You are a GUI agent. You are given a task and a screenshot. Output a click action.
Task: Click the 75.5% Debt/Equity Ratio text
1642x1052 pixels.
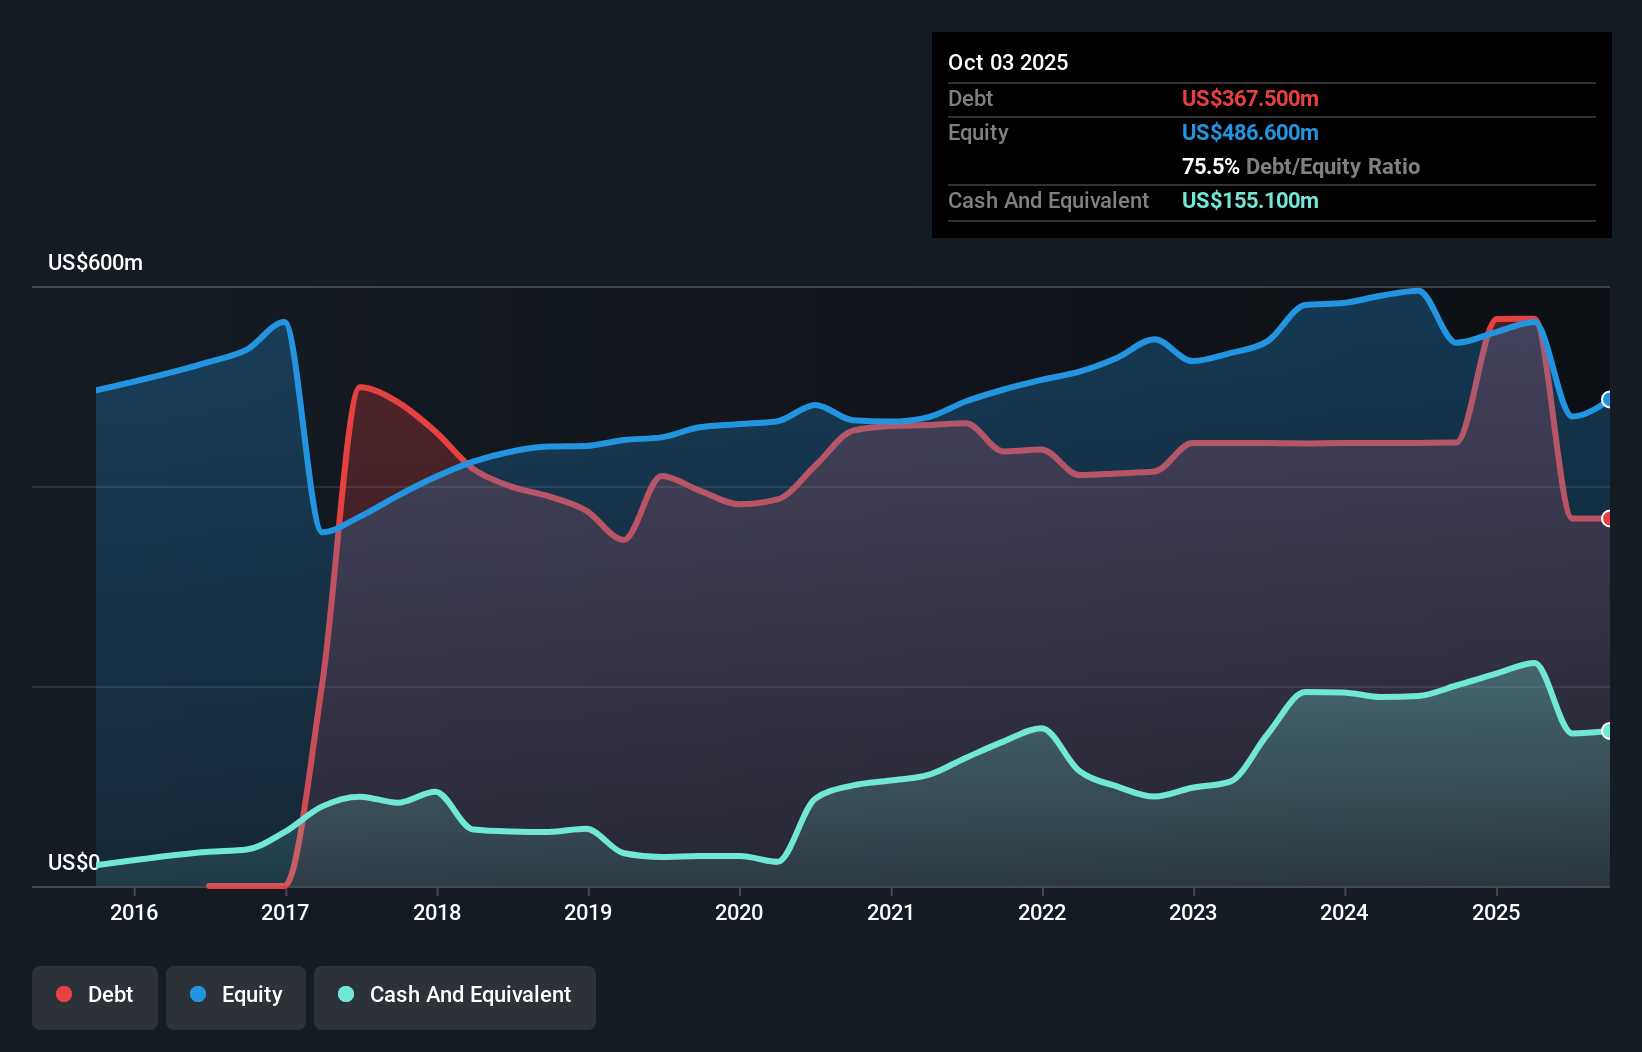(x=1301, y=166)
